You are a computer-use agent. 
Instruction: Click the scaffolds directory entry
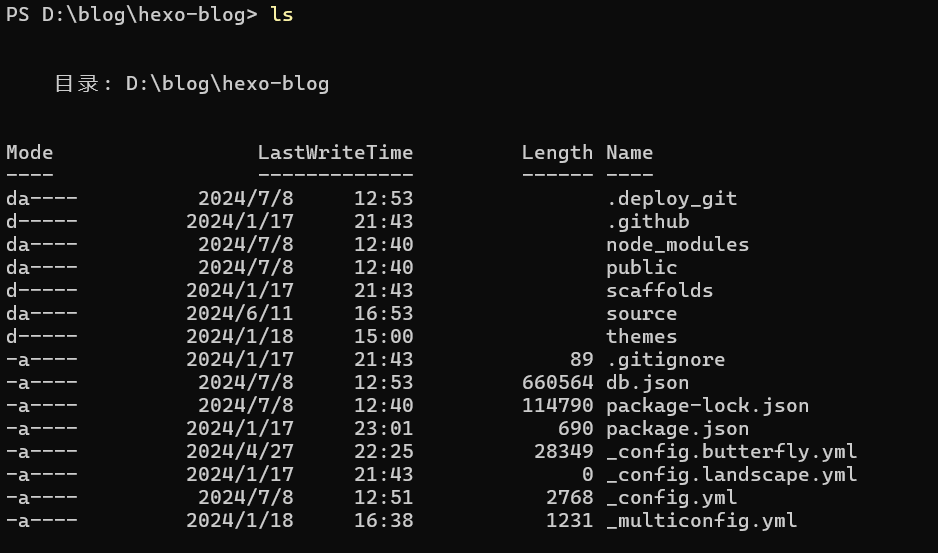659,290
